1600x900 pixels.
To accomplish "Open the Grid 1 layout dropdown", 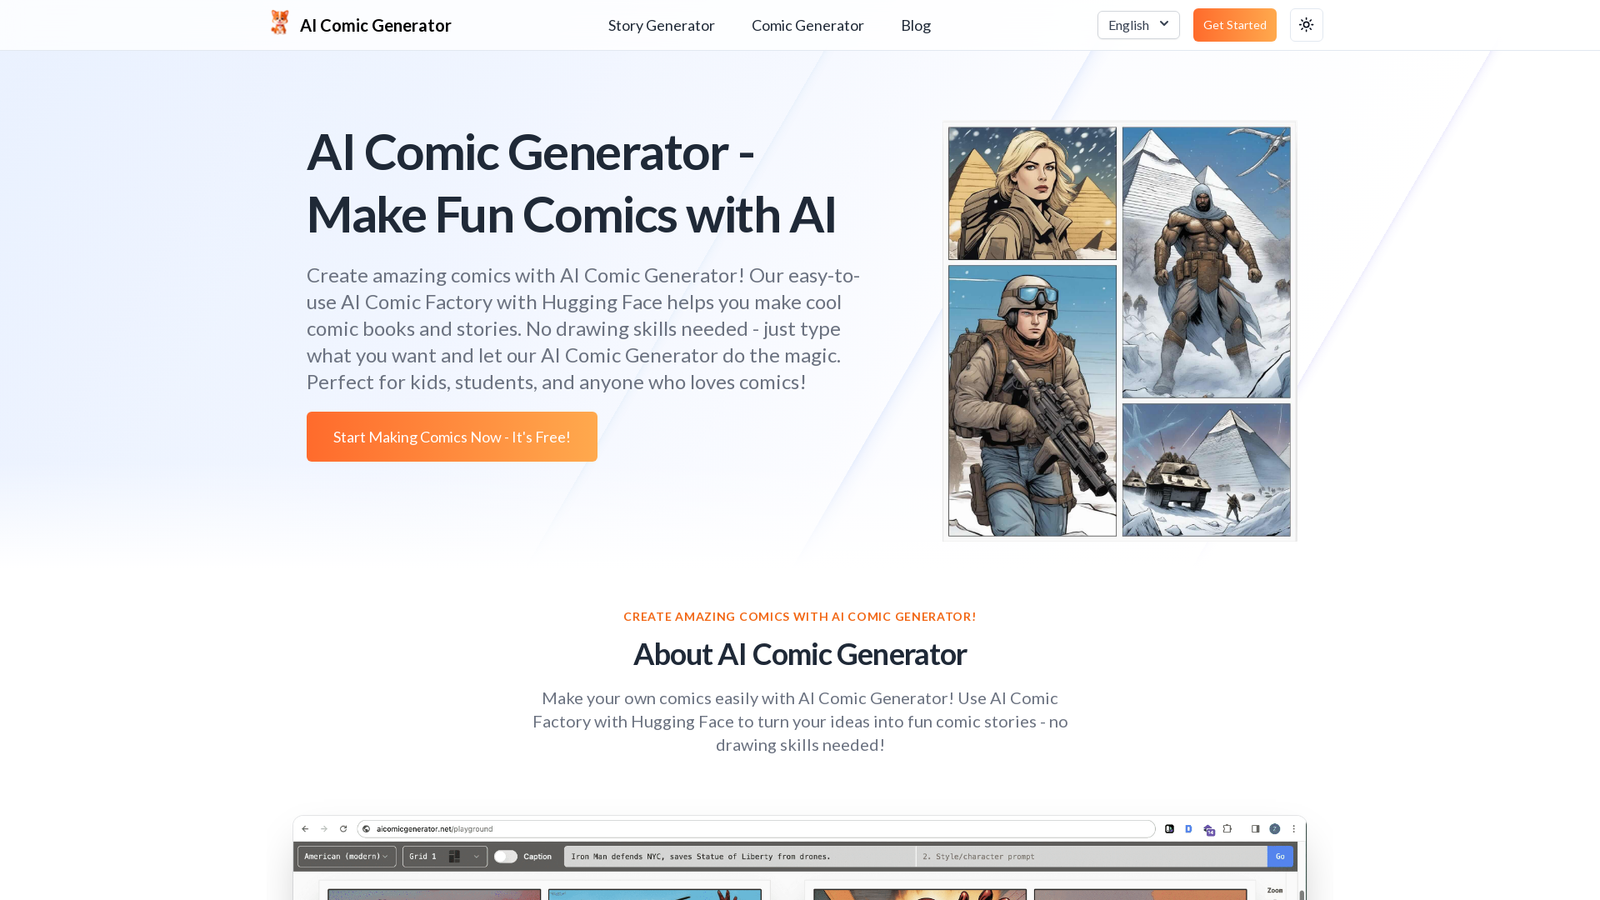I will [444, 856].
